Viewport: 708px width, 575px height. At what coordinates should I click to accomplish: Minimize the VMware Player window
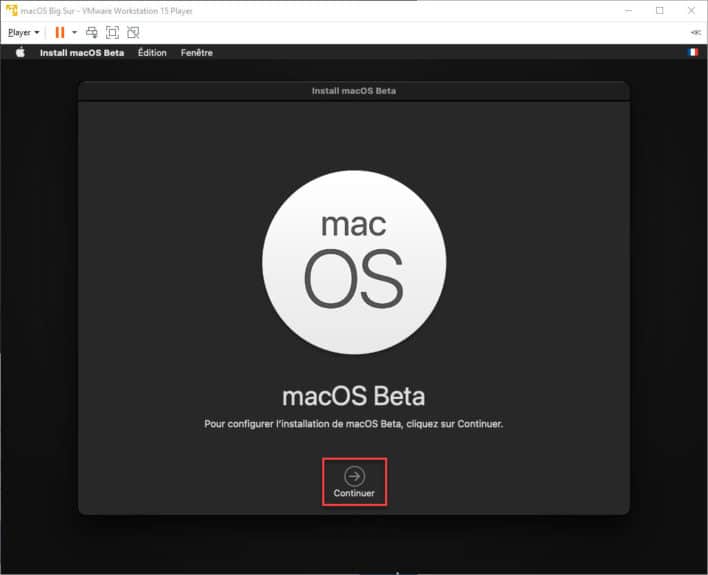point(628,10)
